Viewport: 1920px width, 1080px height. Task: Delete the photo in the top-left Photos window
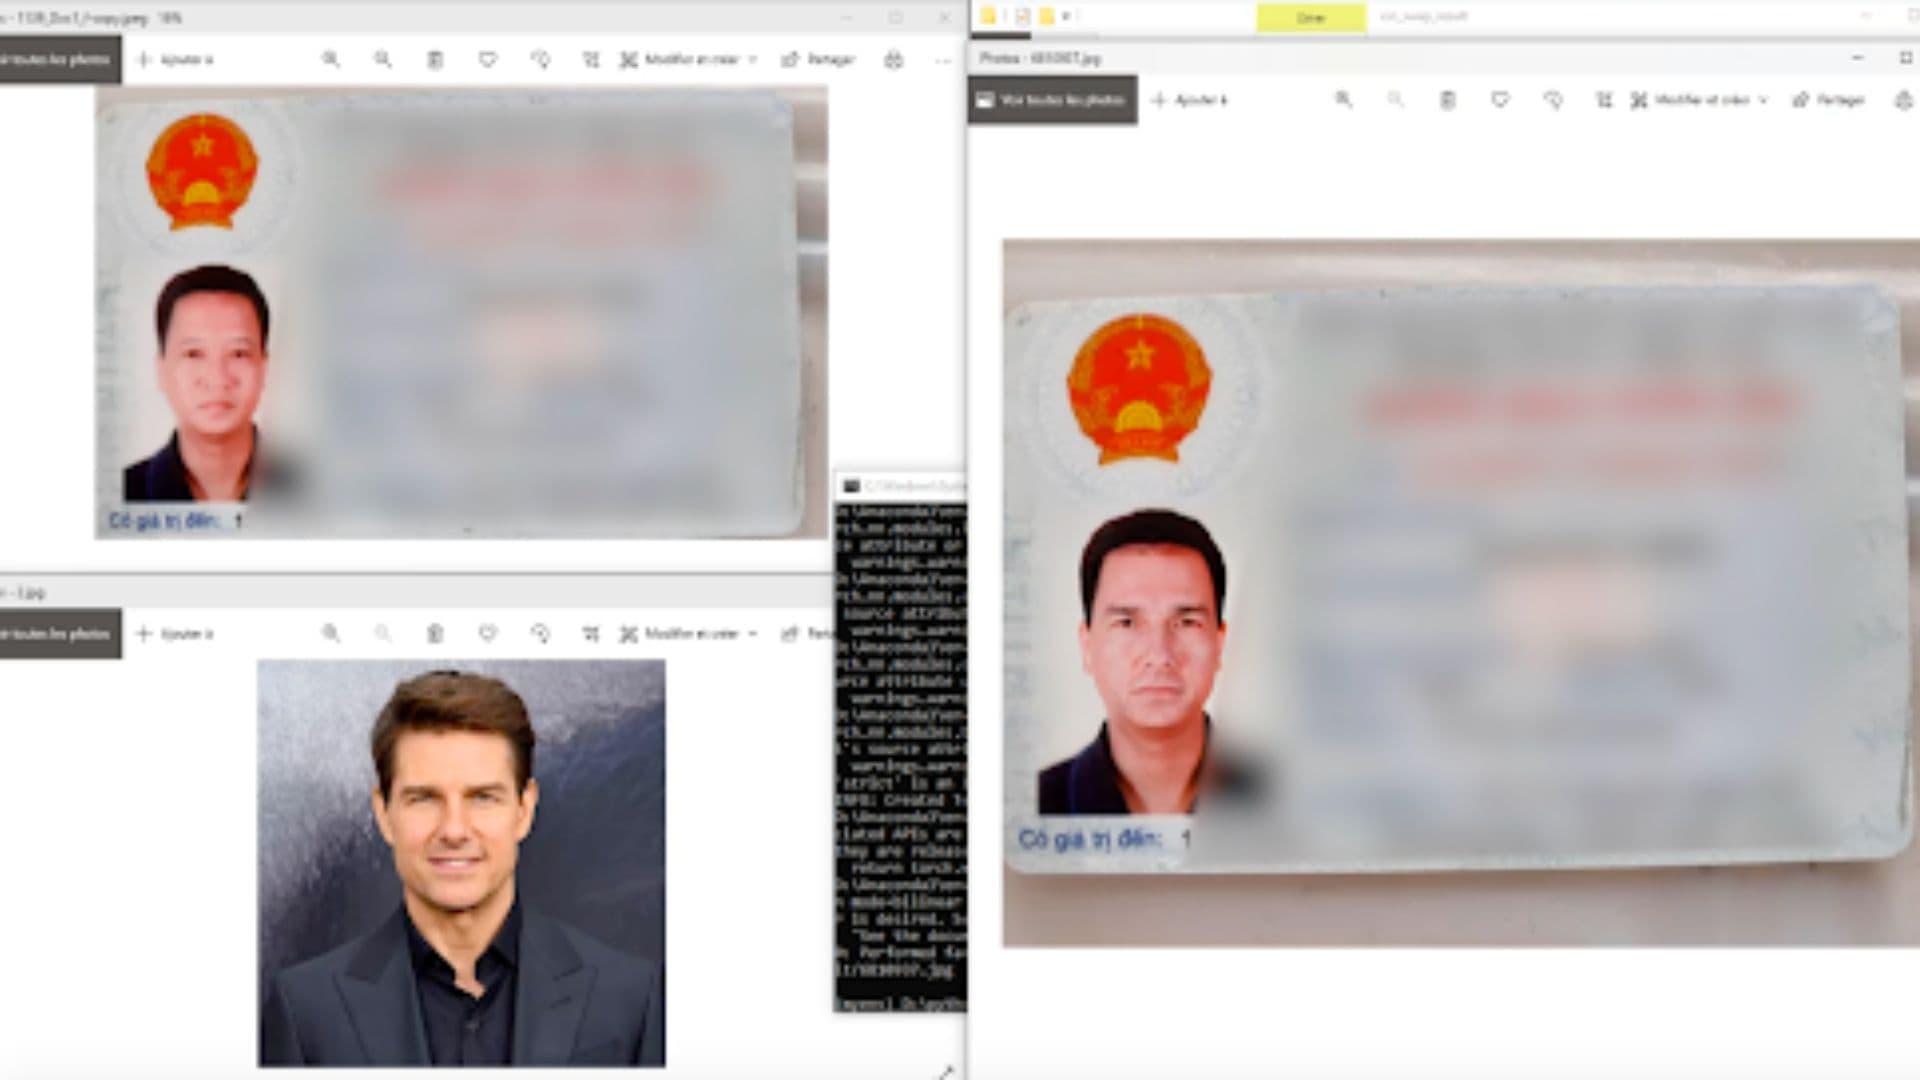pos(435,60)
